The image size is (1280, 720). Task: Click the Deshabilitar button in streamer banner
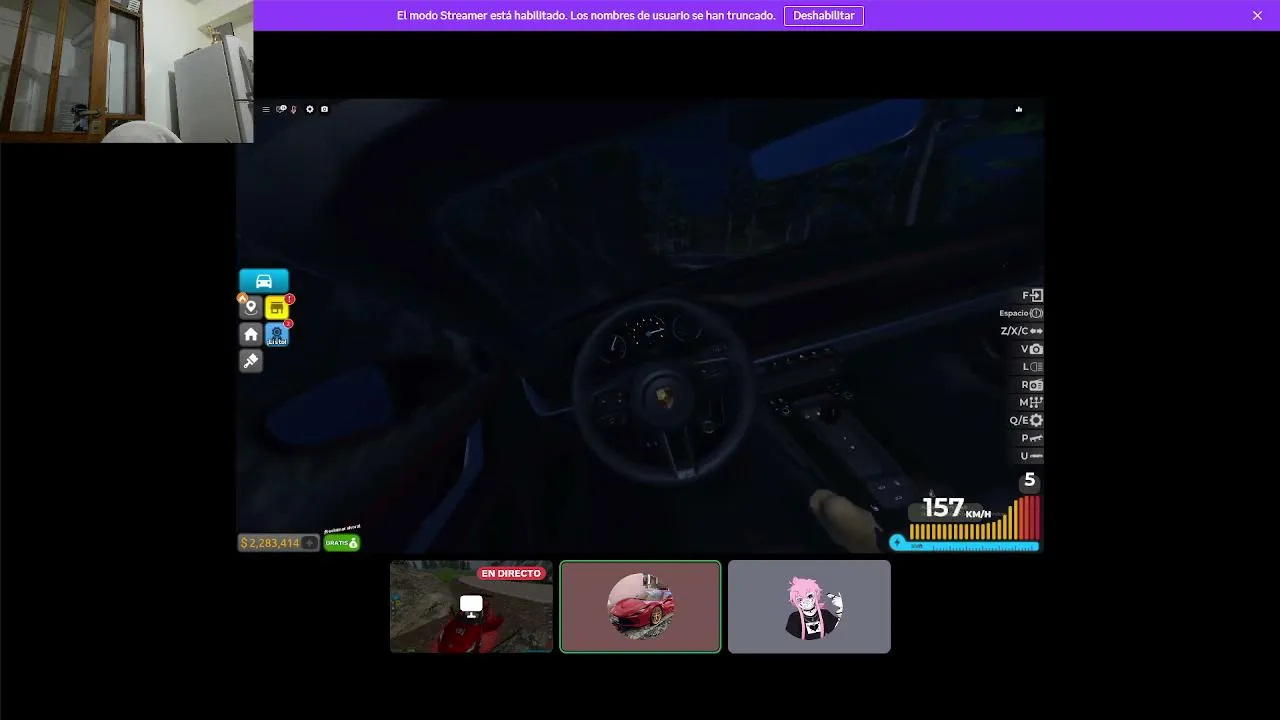(x=824, y=16)
